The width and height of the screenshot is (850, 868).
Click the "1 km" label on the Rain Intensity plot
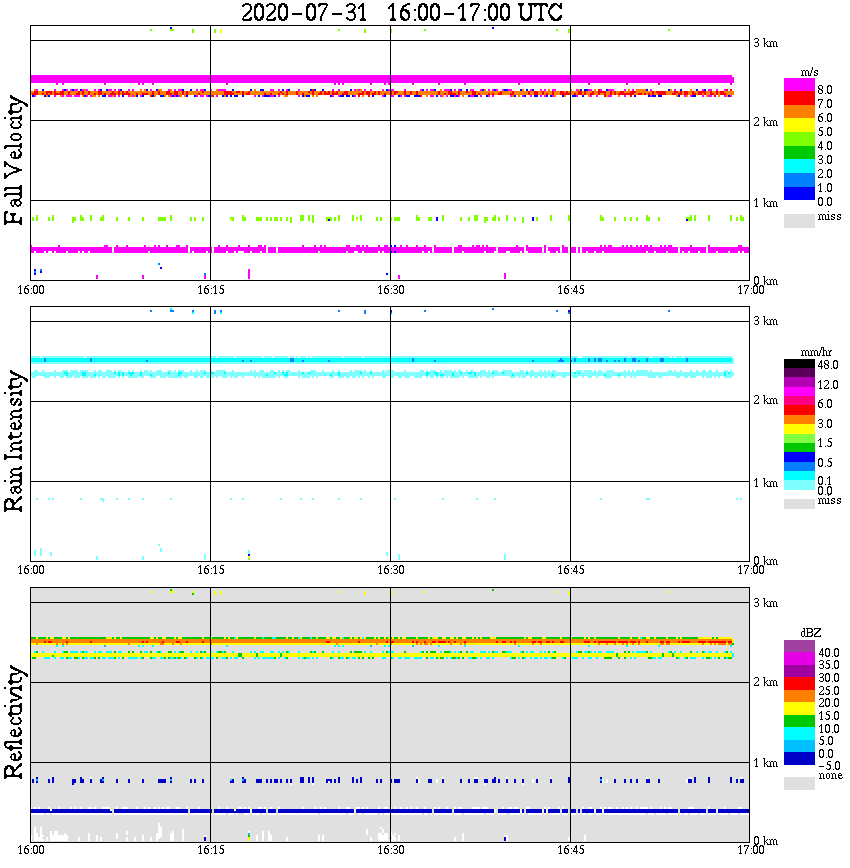[x=766, y=483]
